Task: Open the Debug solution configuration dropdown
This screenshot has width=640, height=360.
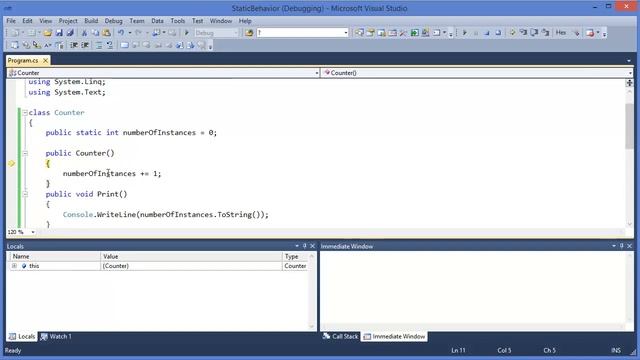Action: (x=236, y=33)
